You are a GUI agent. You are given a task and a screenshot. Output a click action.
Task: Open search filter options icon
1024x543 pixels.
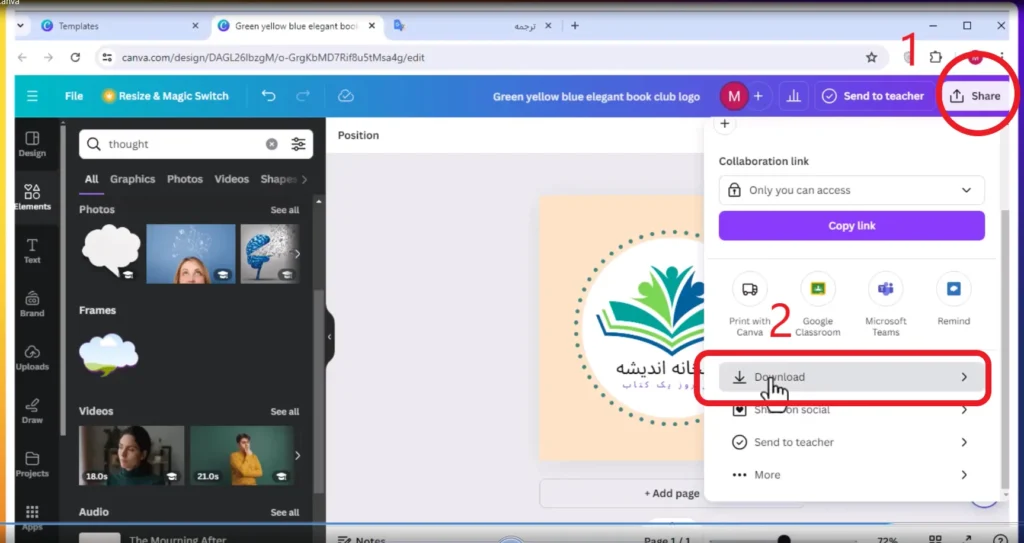click(x=298, y=144)
